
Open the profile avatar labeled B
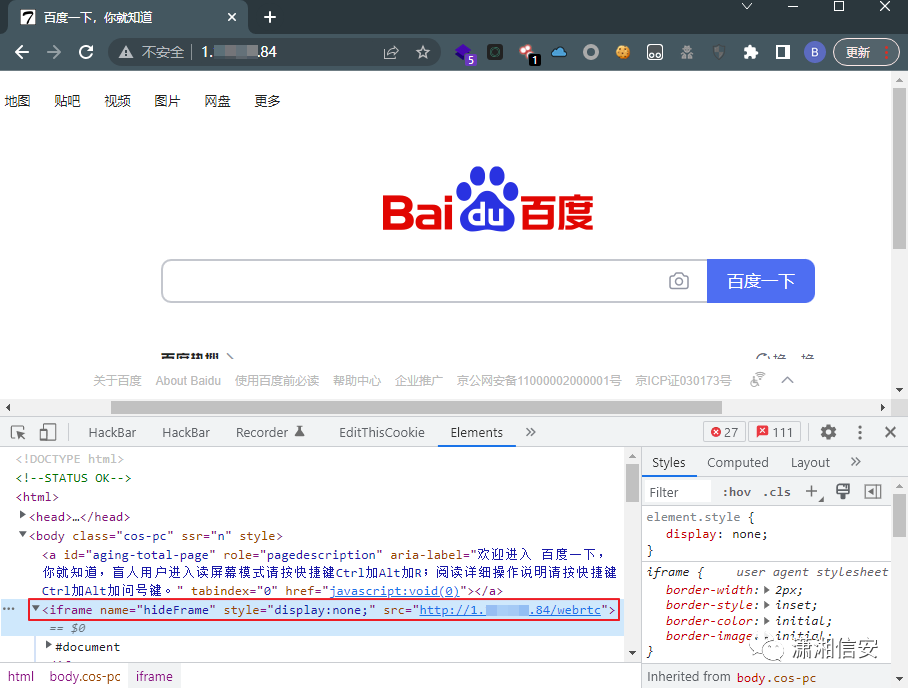click(815, 53)
